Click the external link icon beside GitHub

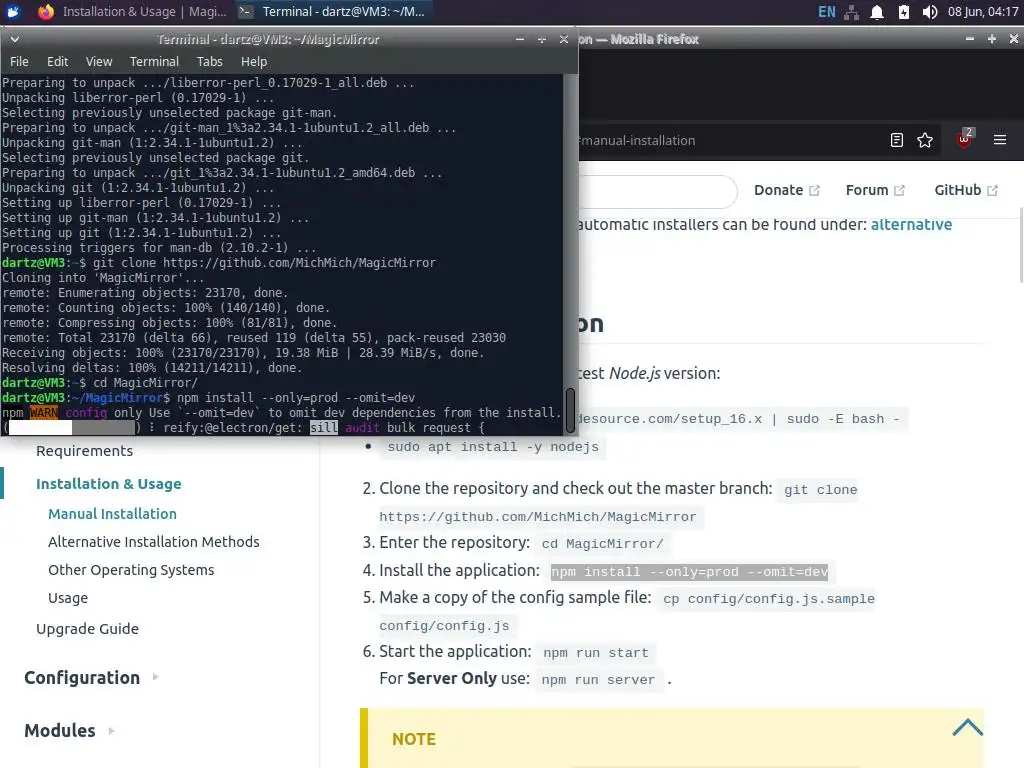[x=992, y=191]
